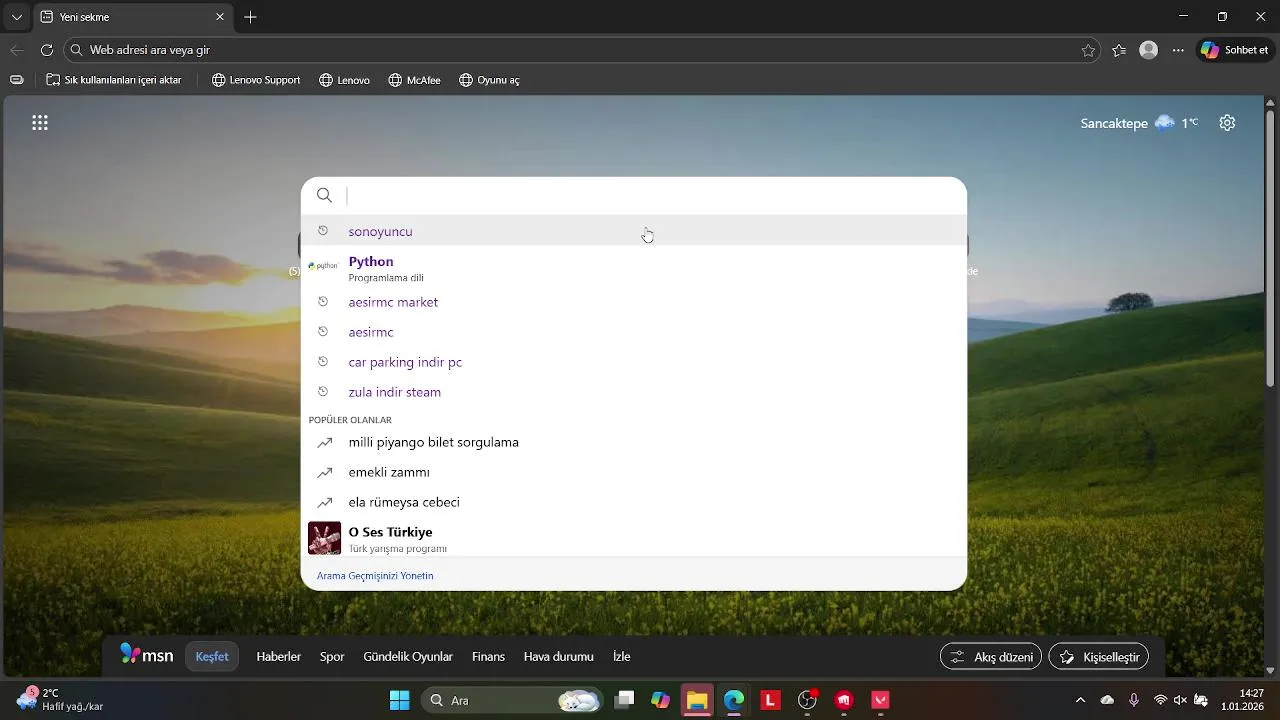
Task: Open Sancaktepe weather widget
Action: 1138,123
